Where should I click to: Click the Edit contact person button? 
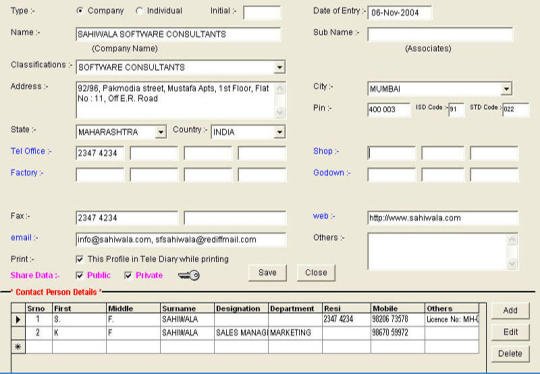pos(510,332)
